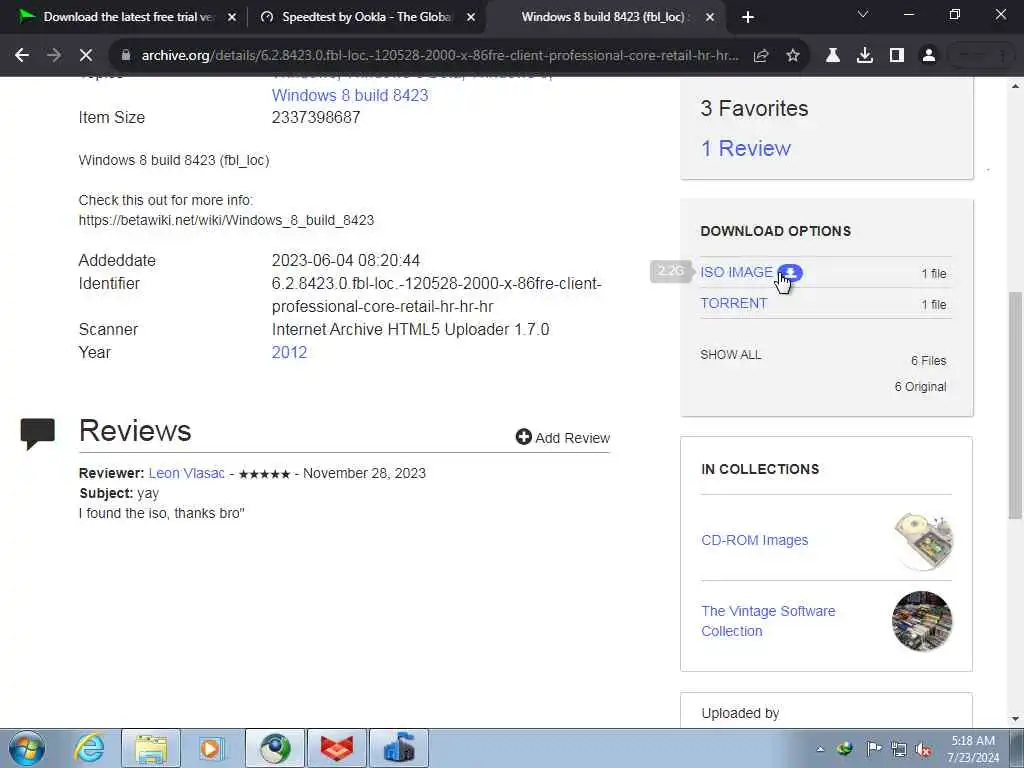Open The Vintage Software Collection link
Screen dimensions: 1024x768
click(x=768, y=621)
